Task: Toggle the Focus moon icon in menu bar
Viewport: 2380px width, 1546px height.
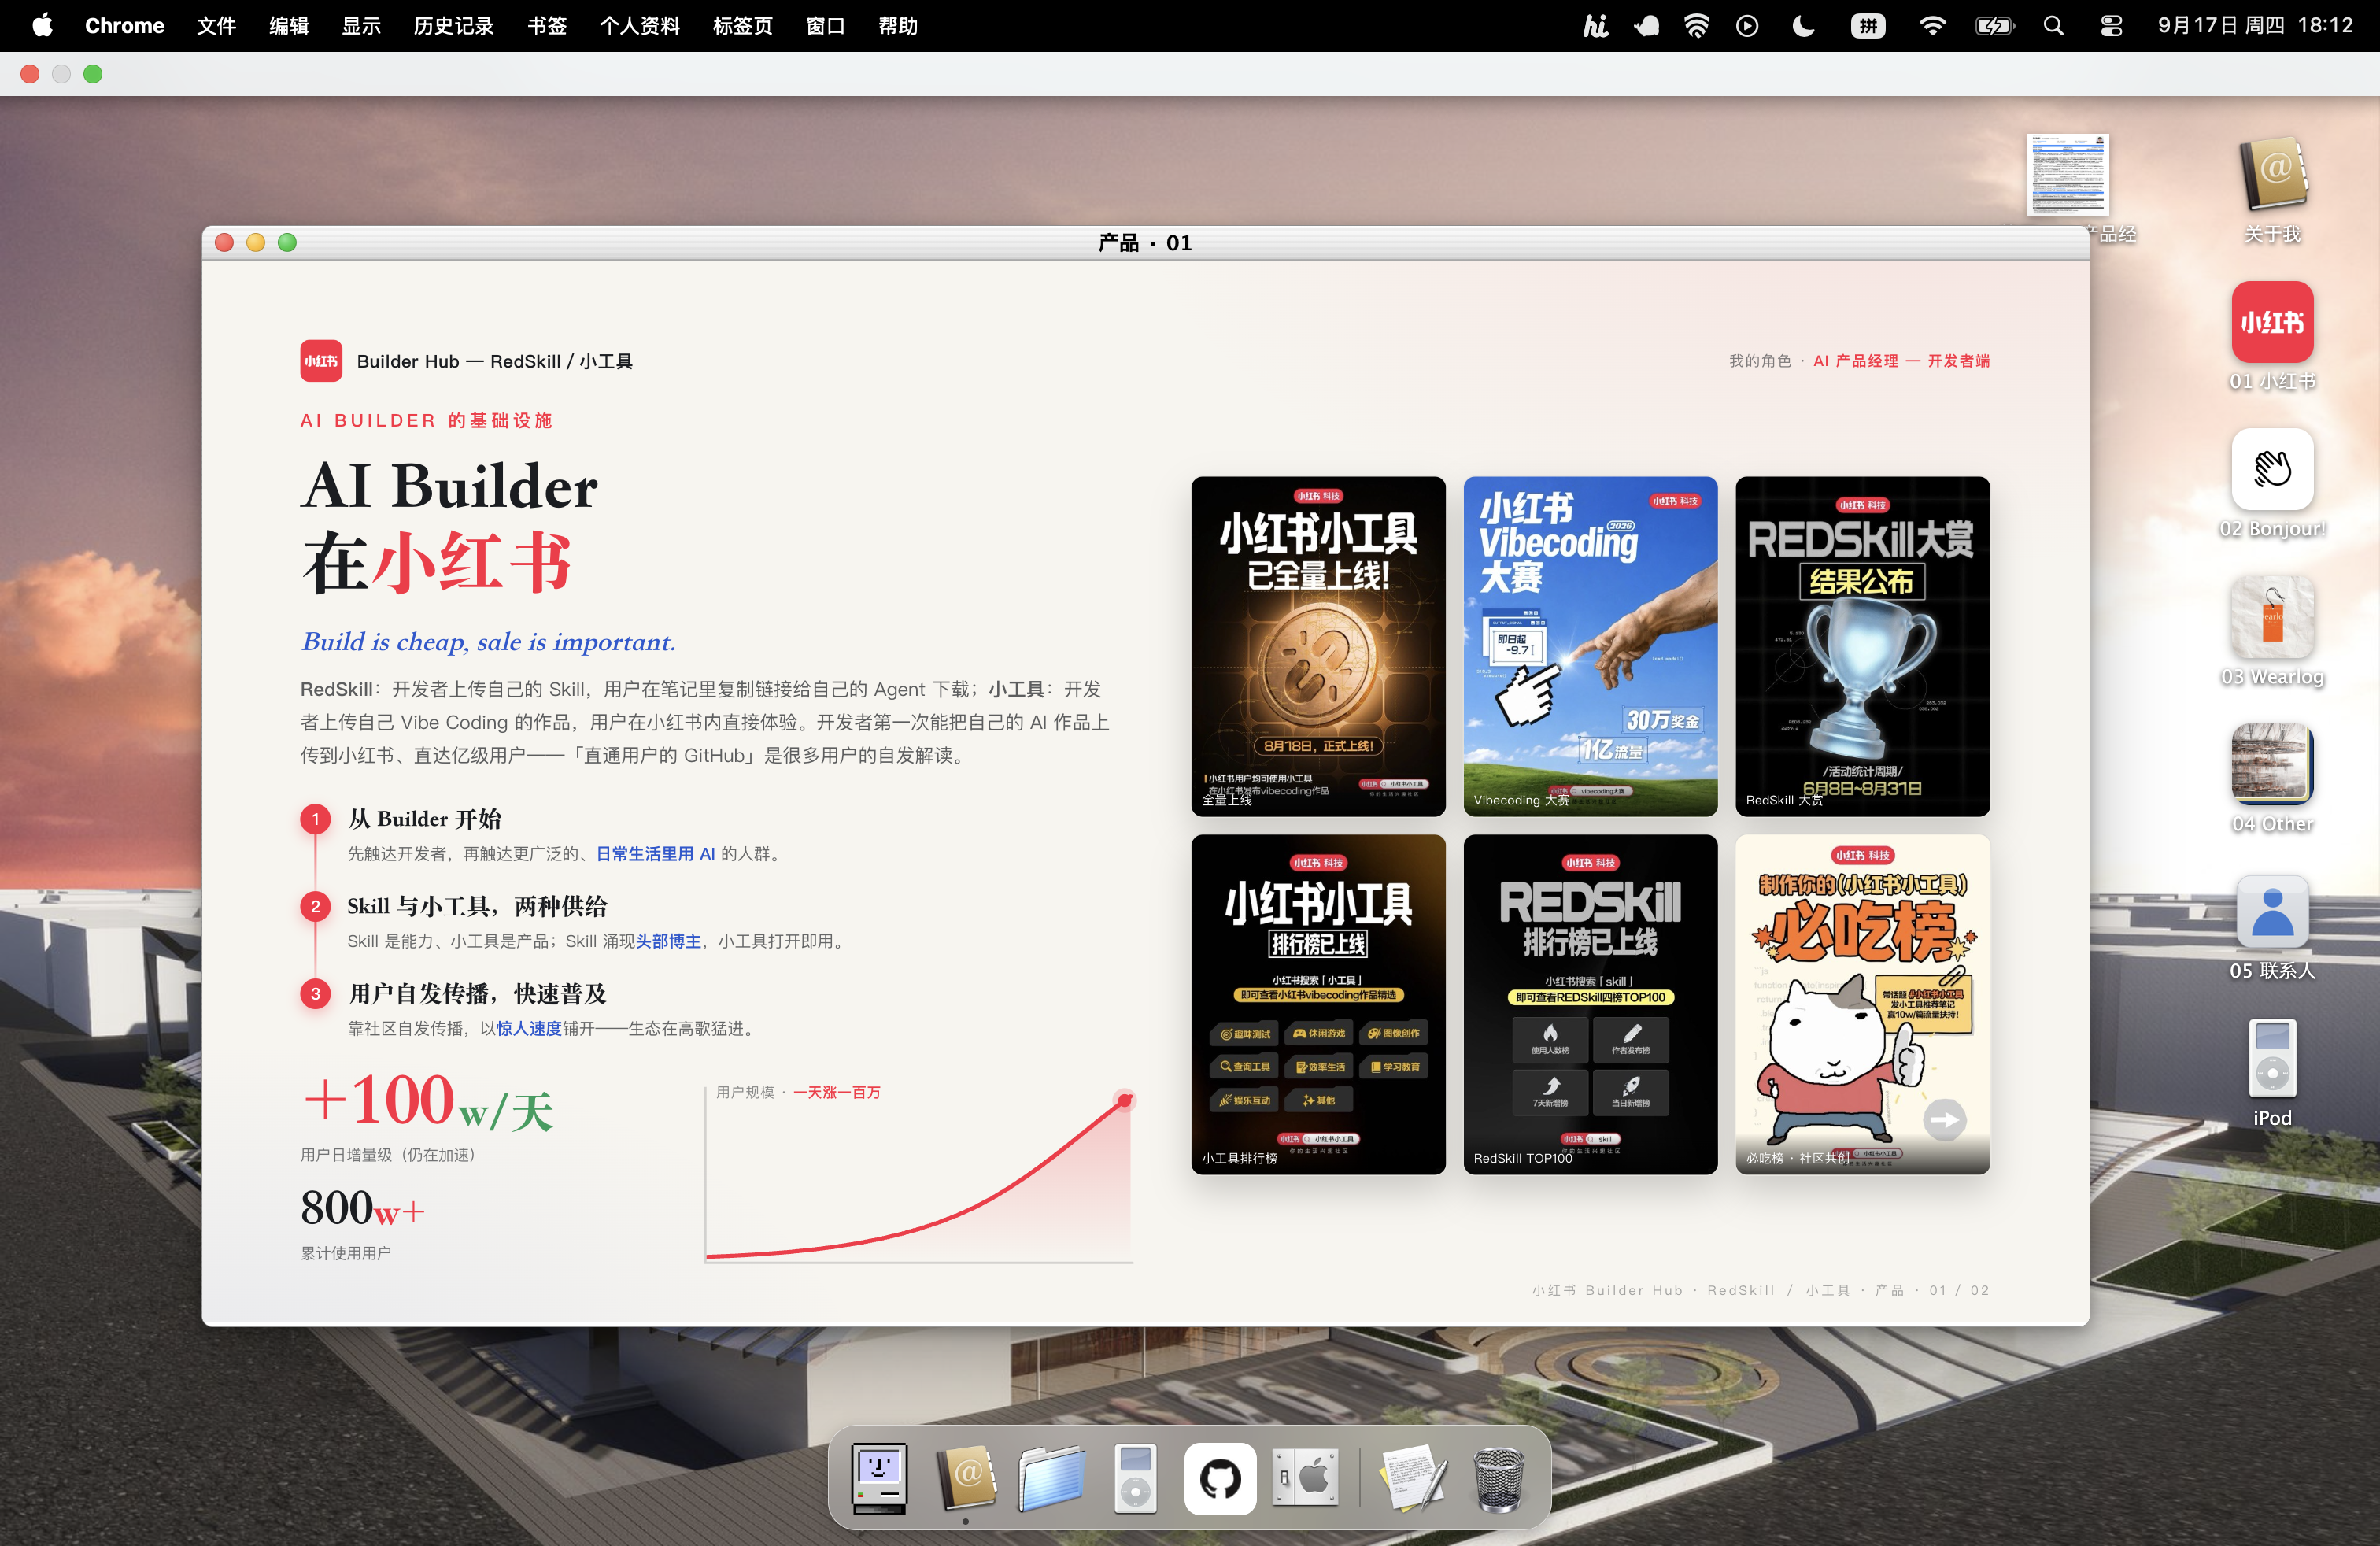Action: [x=1803, y=25]
